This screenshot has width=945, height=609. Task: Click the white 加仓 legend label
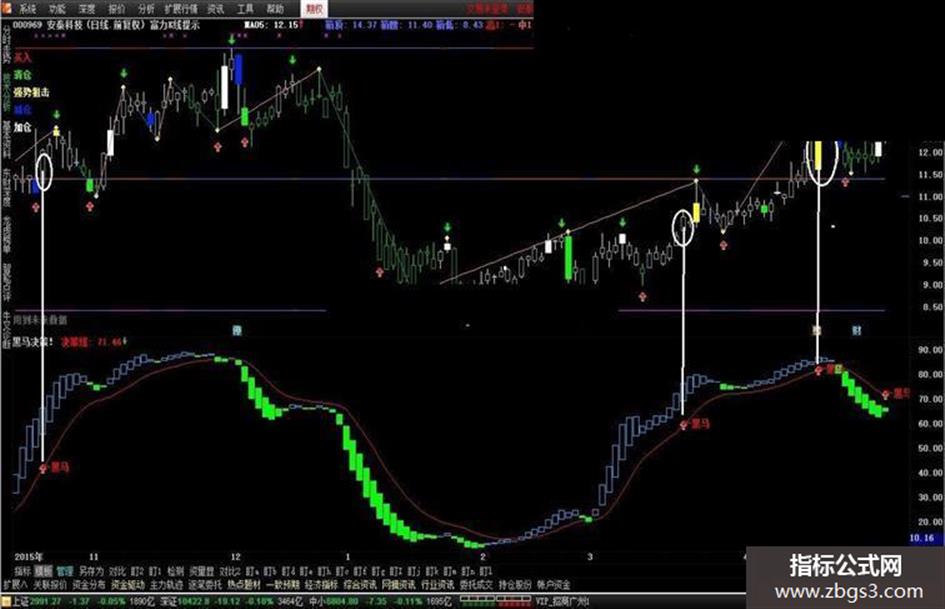23,127
